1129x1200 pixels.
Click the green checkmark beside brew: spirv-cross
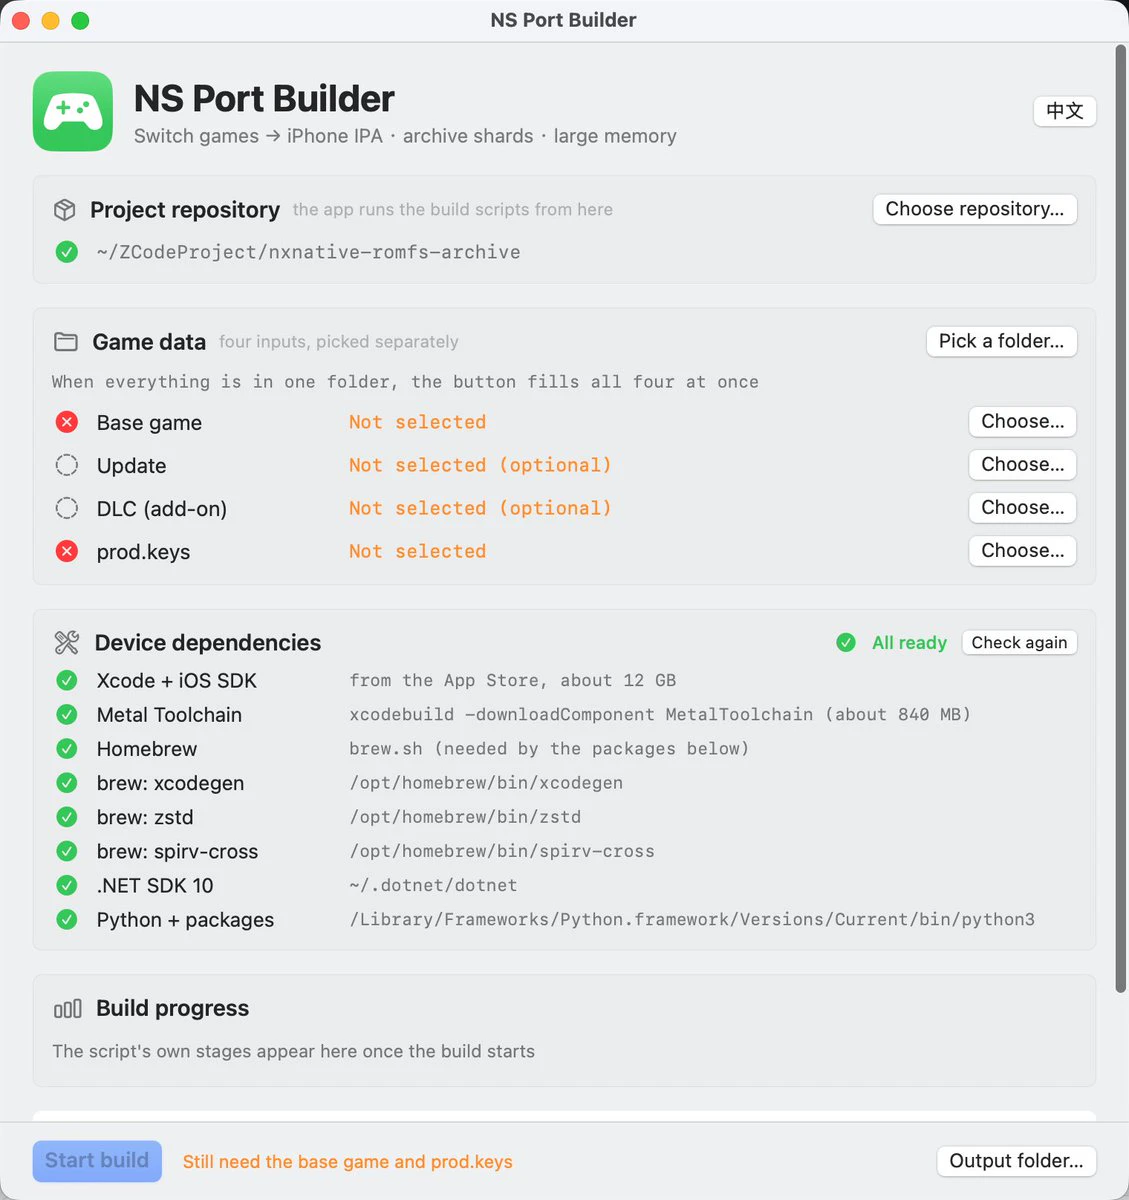(x=67, y=851)
